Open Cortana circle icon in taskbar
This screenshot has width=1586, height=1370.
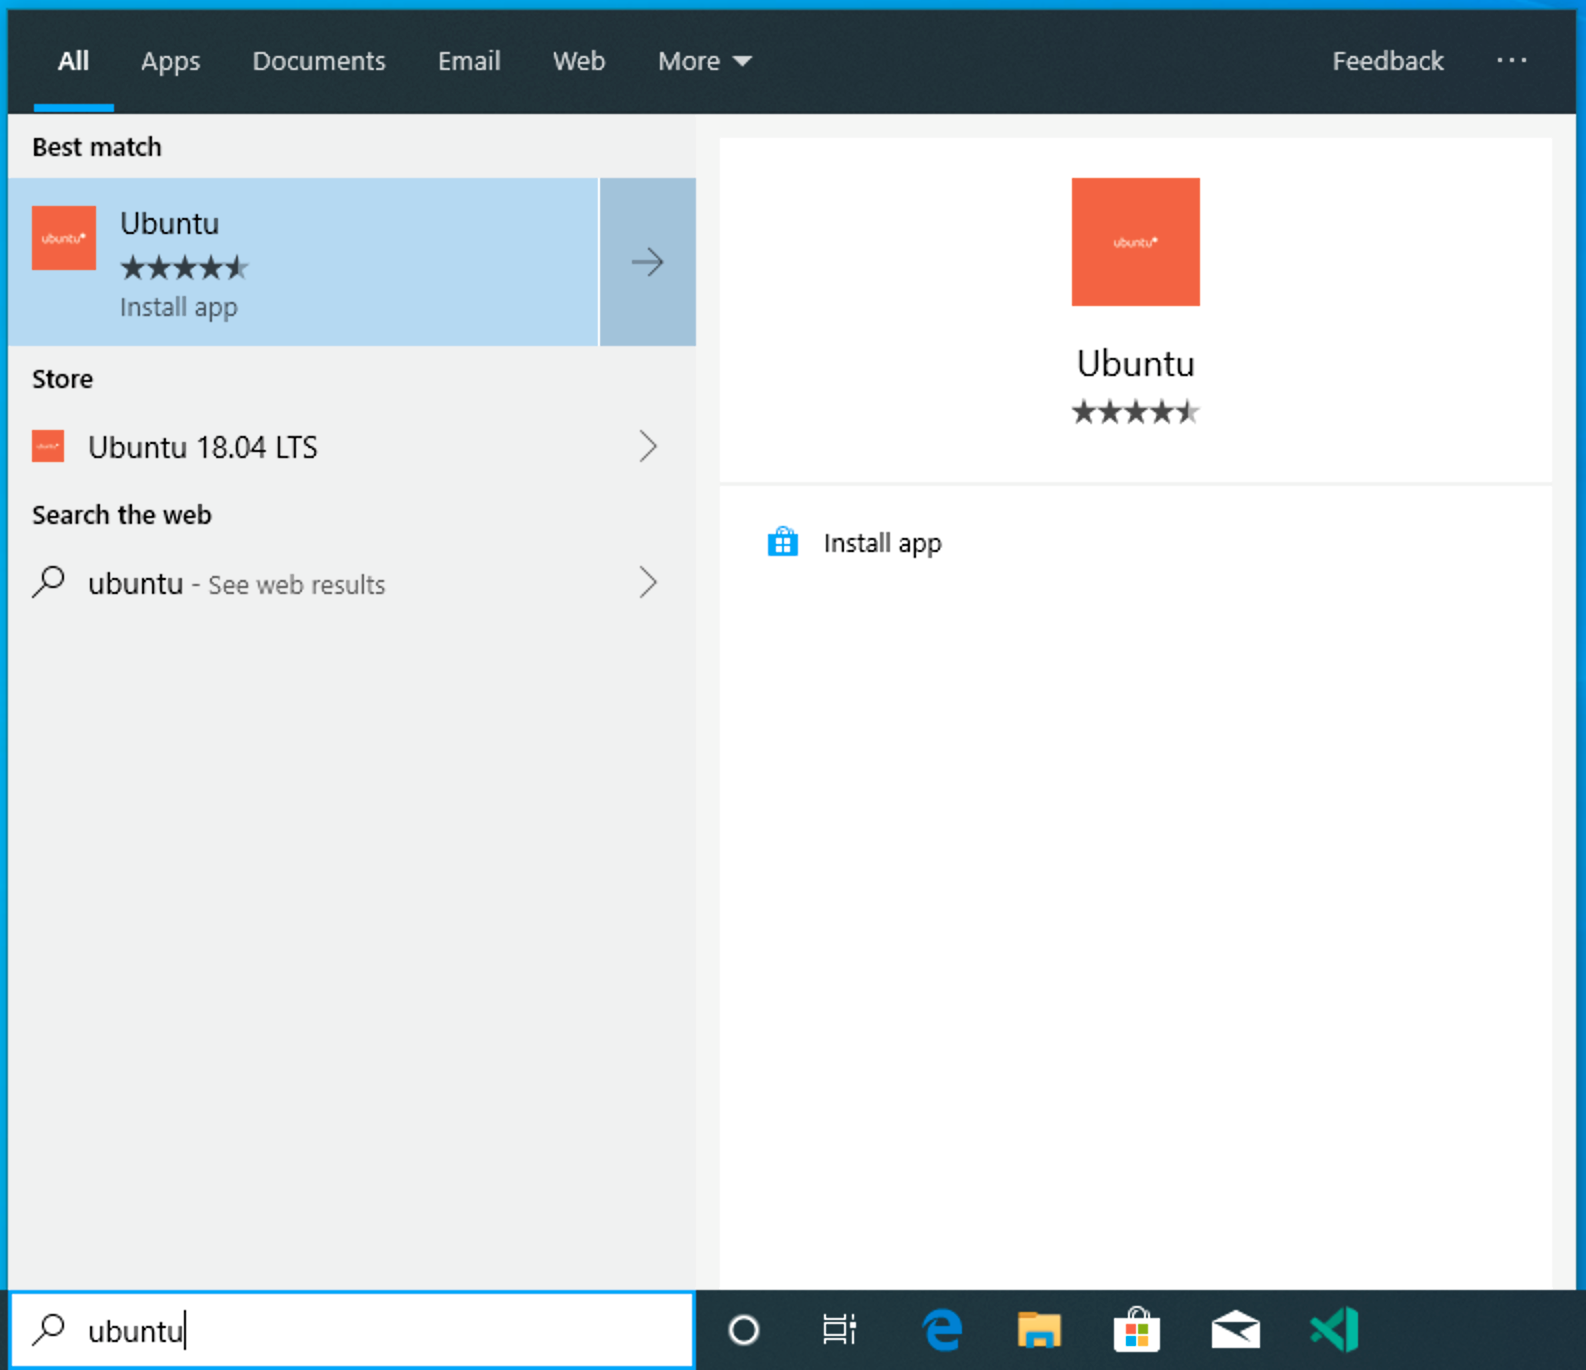pos(743,1330)
